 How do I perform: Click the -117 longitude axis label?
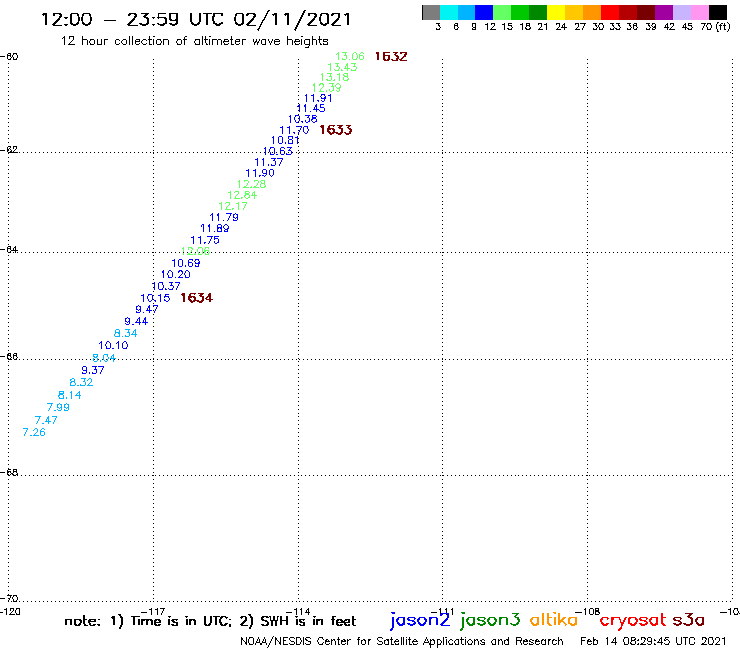coord(153,611)
